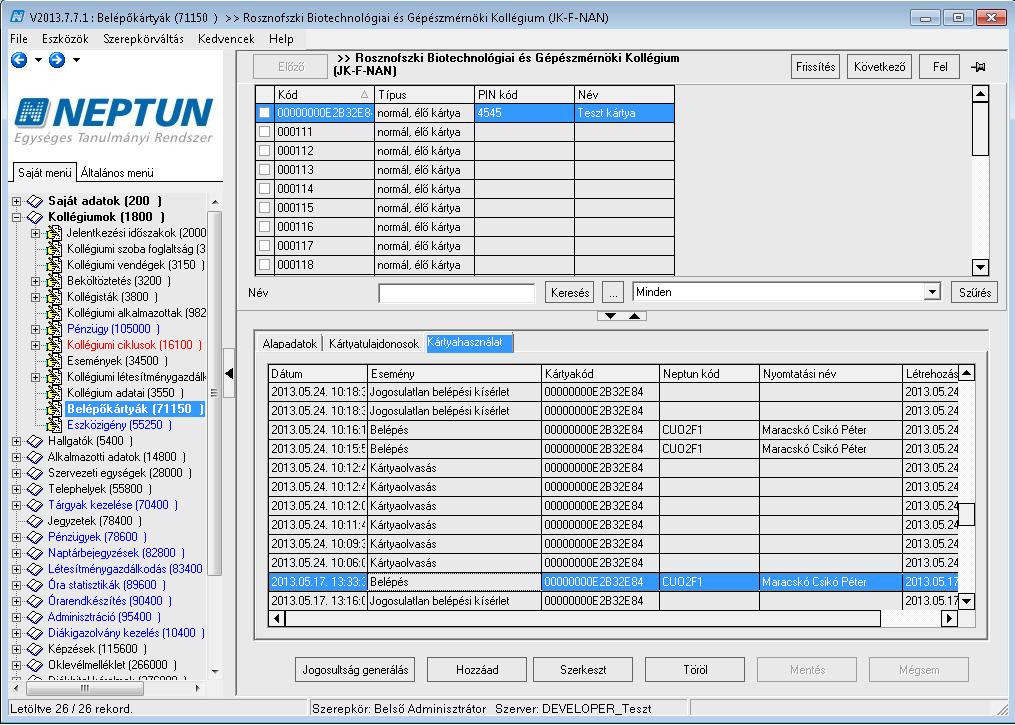Switch to the Kártyatulajdonosok tab

(x=374, y=344)
